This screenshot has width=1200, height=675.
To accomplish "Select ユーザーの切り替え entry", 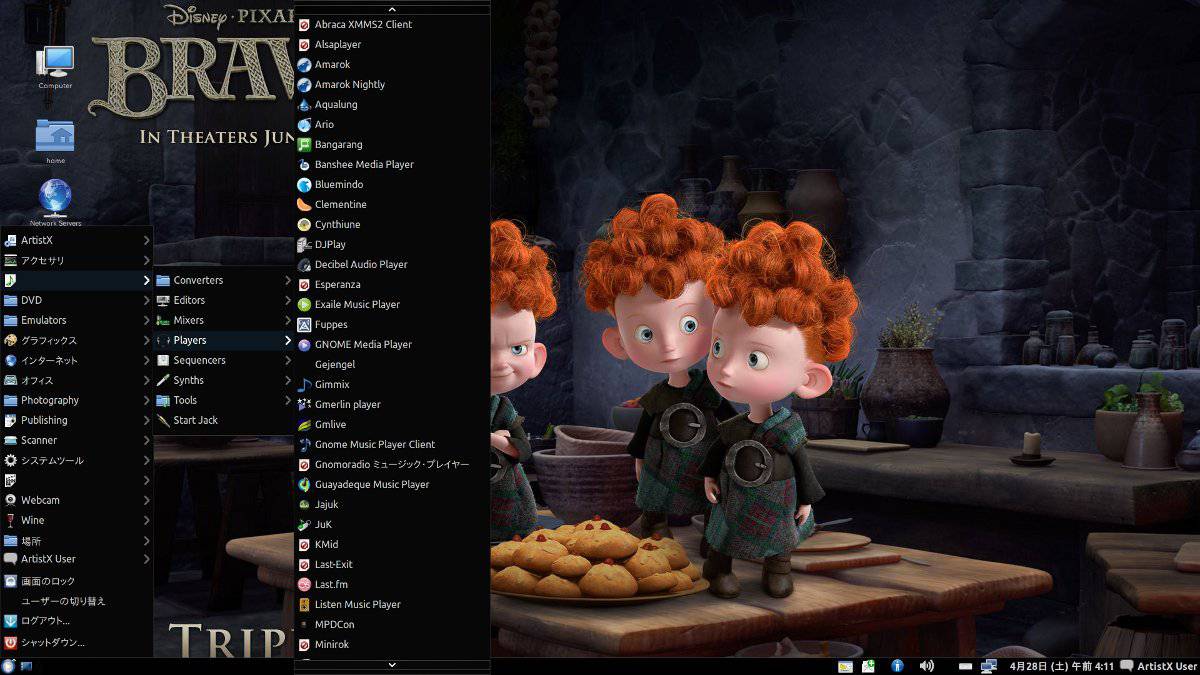I will [77, 601].
